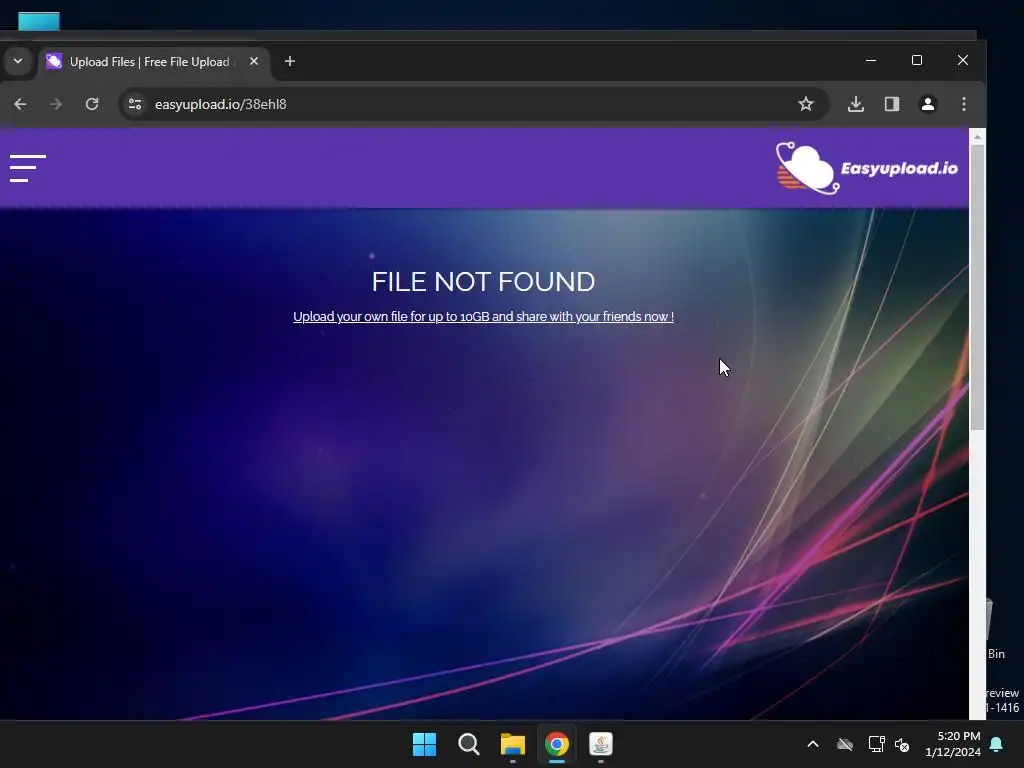
Task: View site information icon in address bar
Action: coord(135,104)
